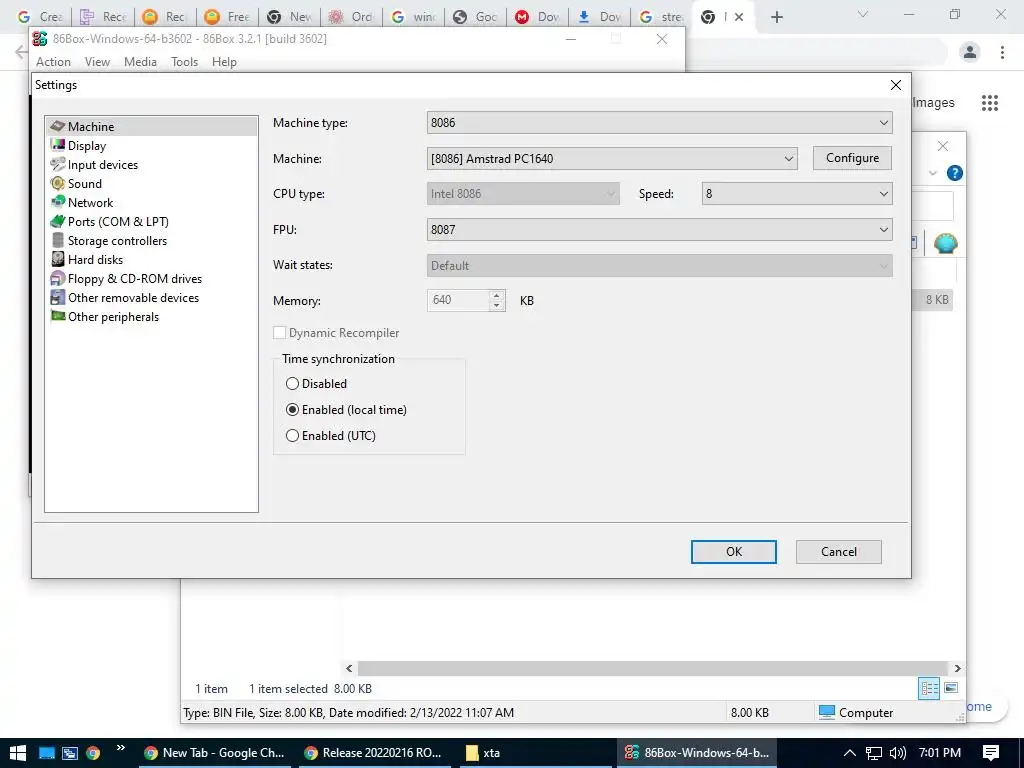Switch Explorer to details view icon
Image resolution: width=1024 pixels, height=768 pixels.
[929, 688]
